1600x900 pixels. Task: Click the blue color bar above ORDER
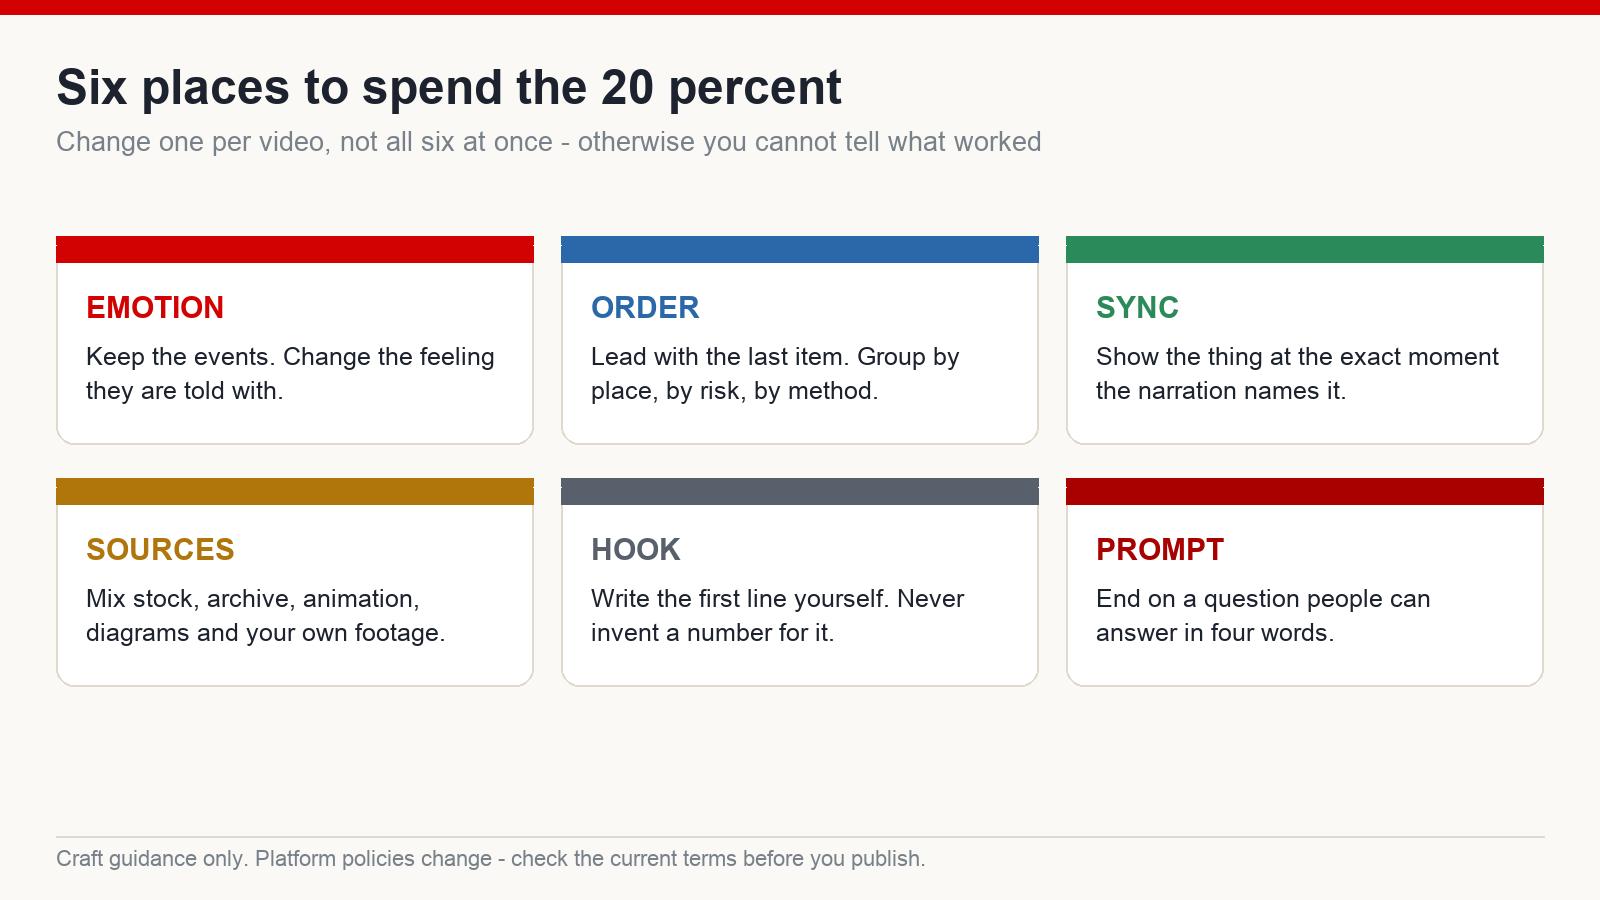coord(800,249)
